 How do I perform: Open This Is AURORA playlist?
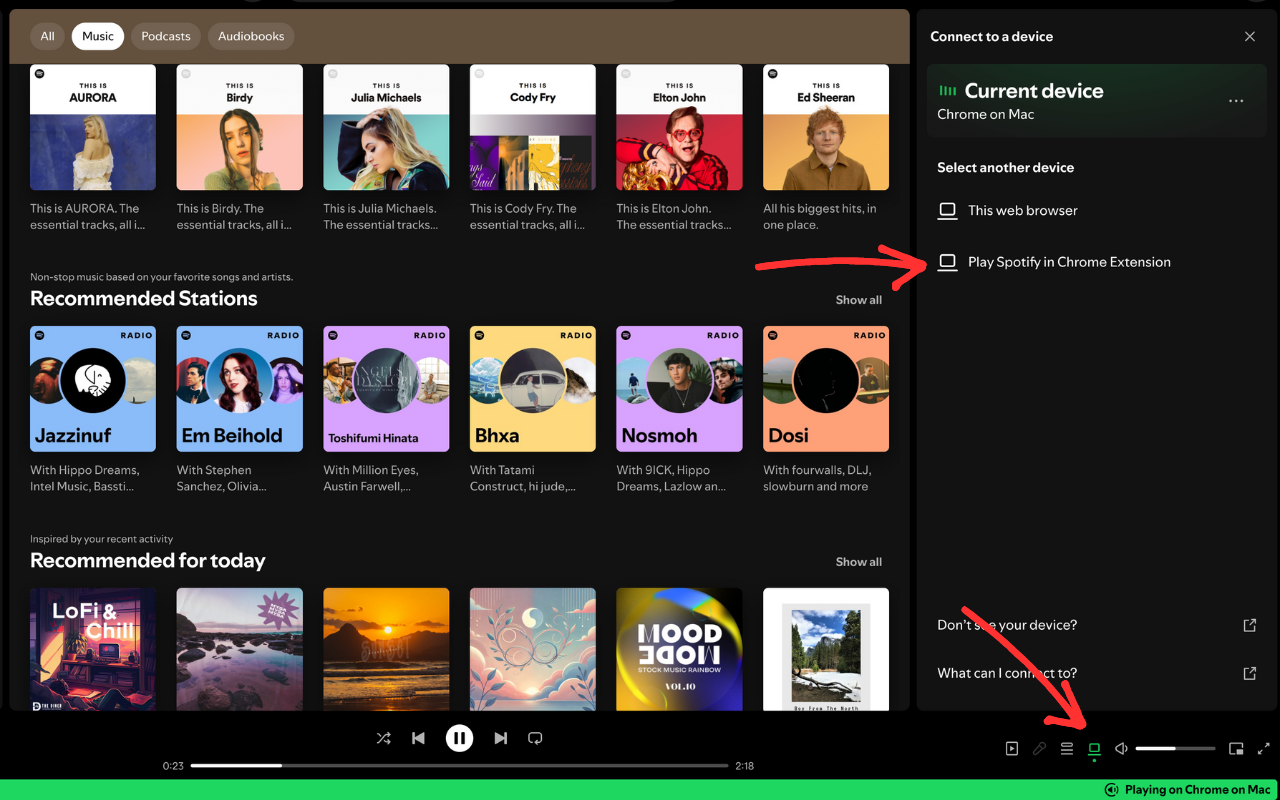(93, 127)
